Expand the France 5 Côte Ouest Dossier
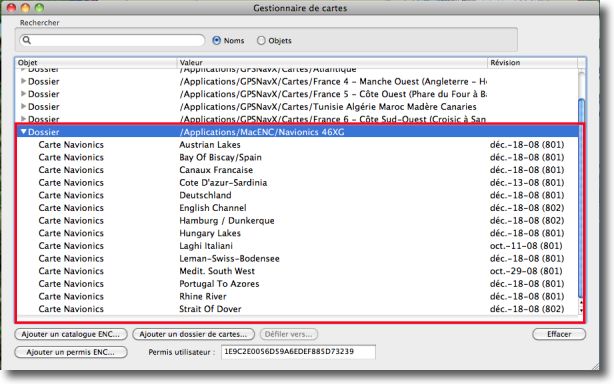This screenshot has height=384, width=614. click(23, 94)
